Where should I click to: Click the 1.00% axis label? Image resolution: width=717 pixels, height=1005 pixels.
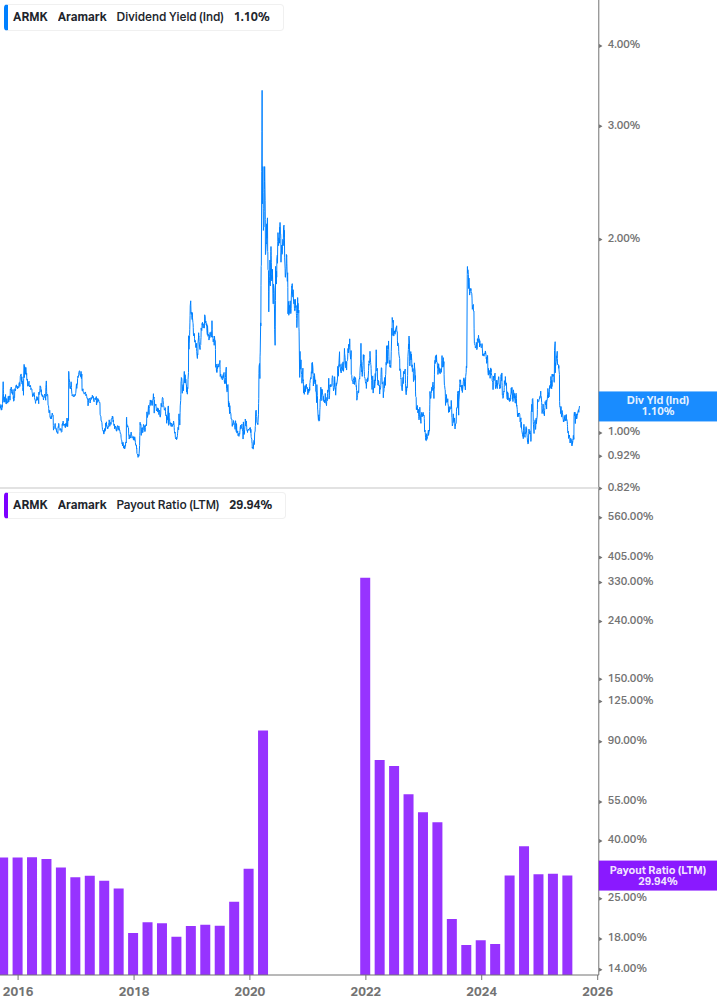(x=623, y=431)
